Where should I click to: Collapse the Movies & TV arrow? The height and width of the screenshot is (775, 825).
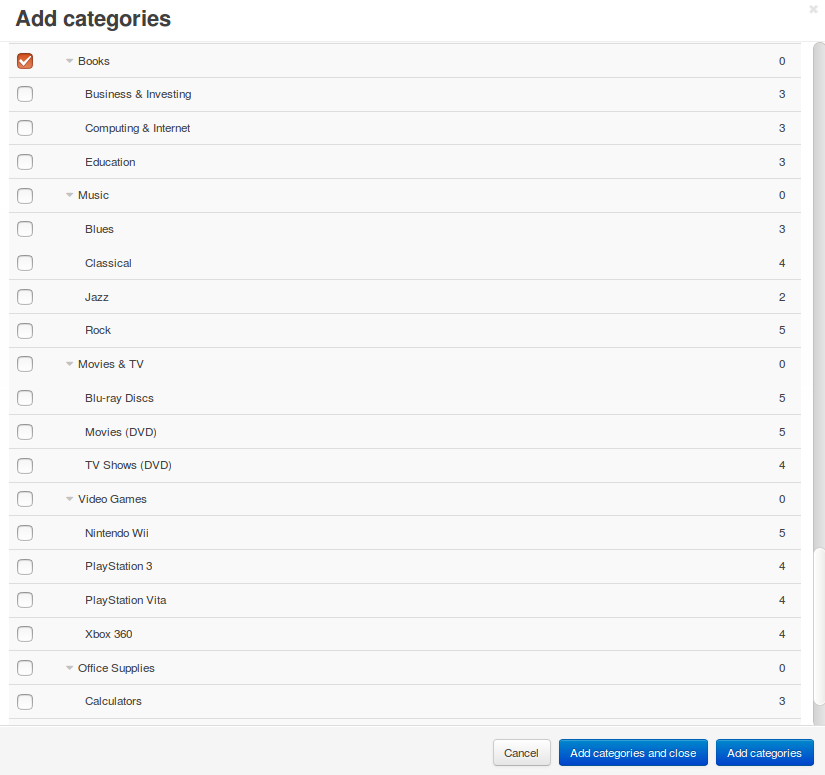pos(69,364)
